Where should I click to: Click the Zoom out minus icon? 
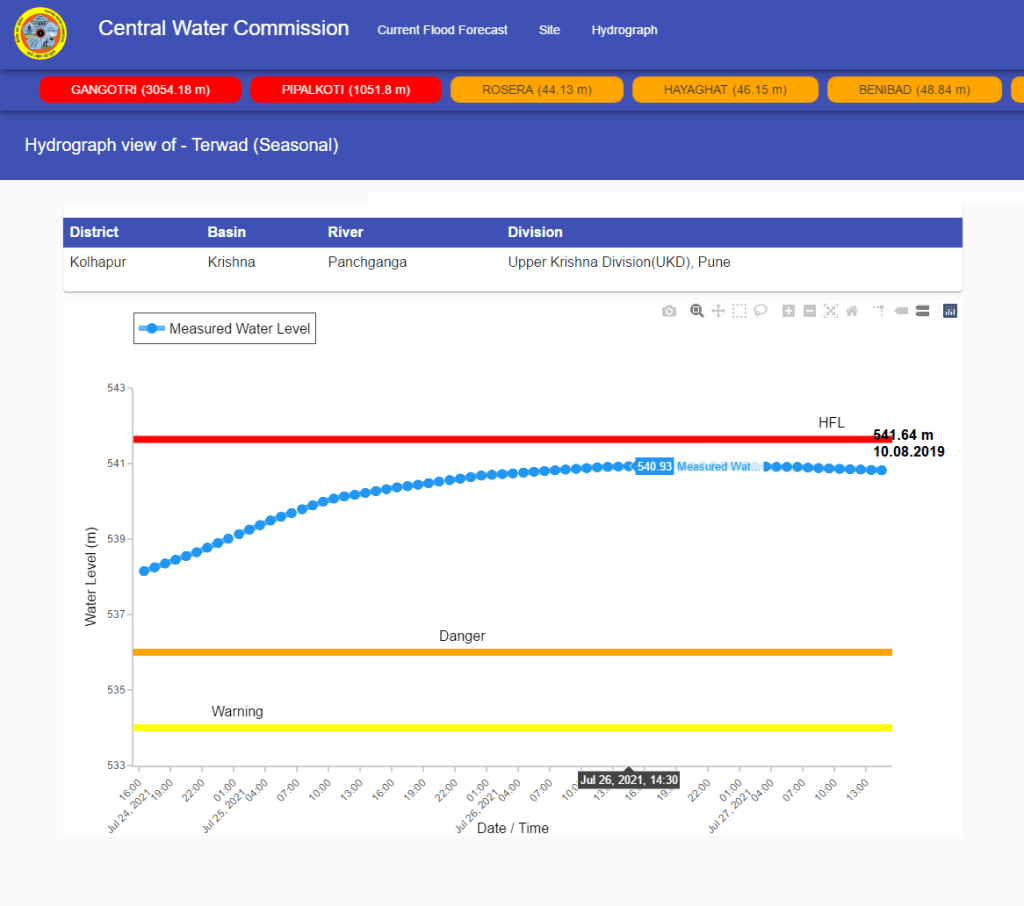coord(809,311)
